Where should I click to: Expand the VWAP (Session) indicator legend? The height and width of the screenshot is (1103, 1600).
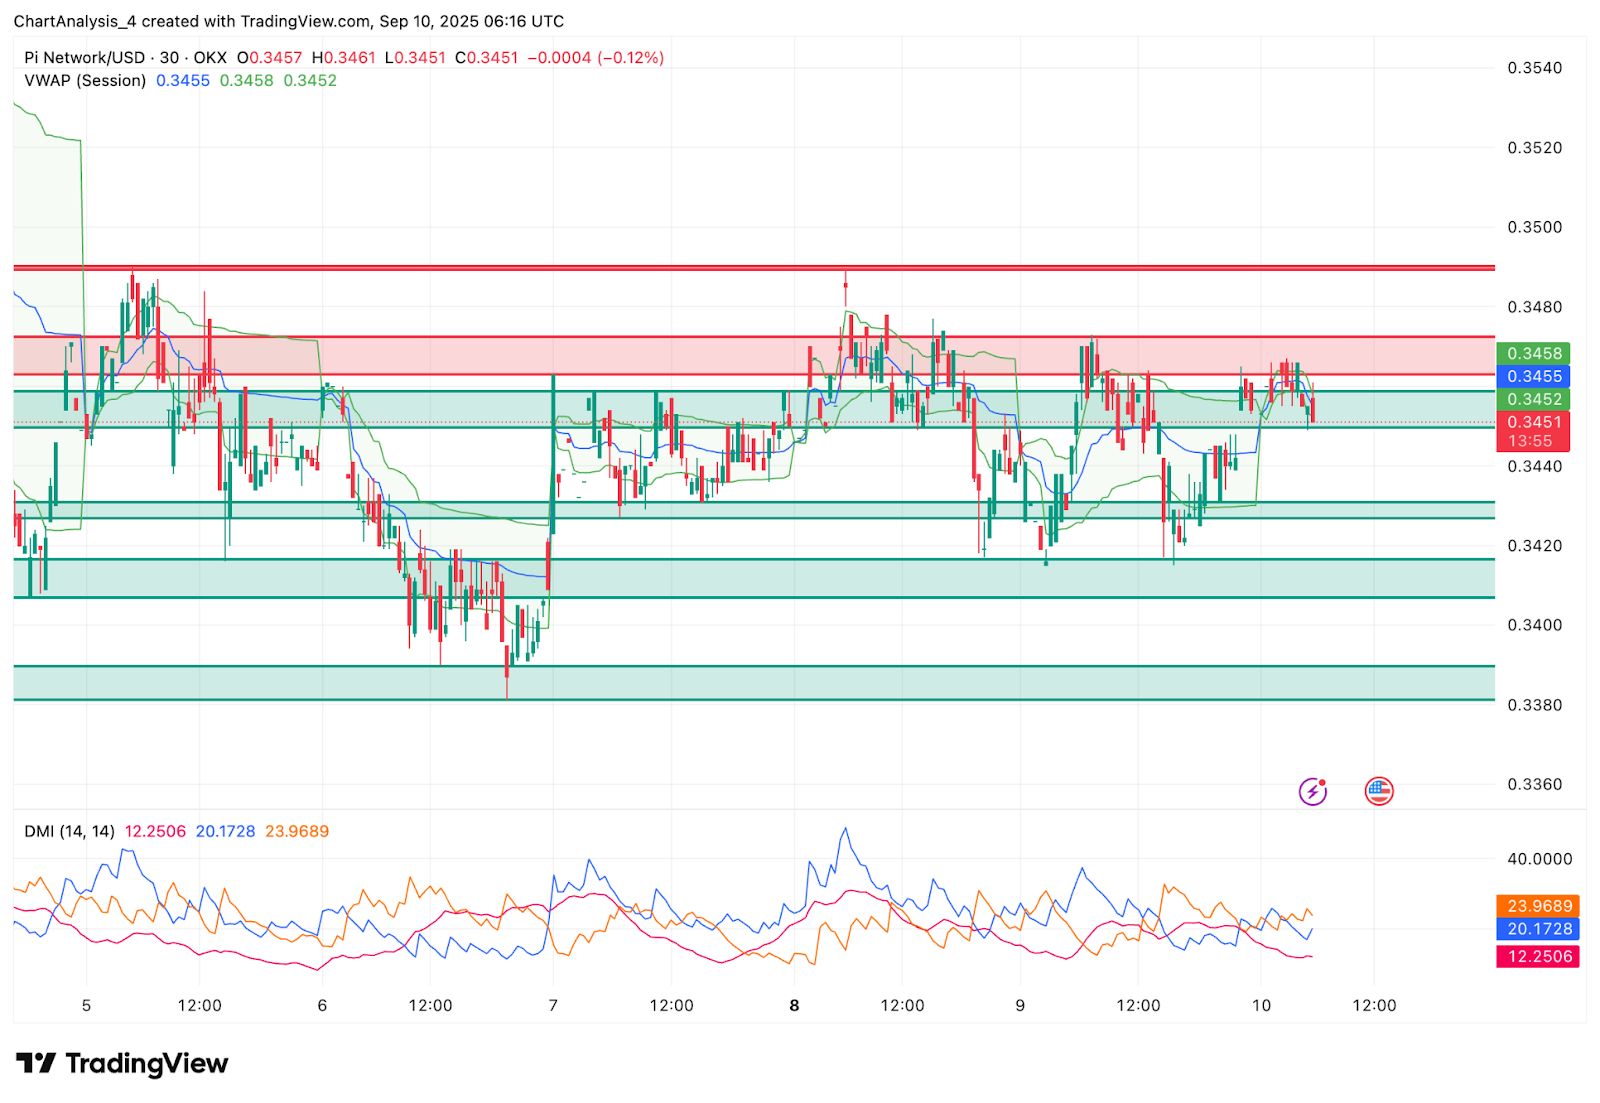point(85,81)
